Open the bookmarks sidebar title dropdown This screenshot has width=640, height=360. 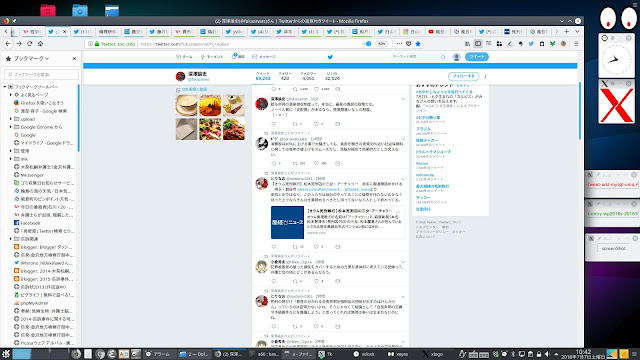[x=31, y=59]
